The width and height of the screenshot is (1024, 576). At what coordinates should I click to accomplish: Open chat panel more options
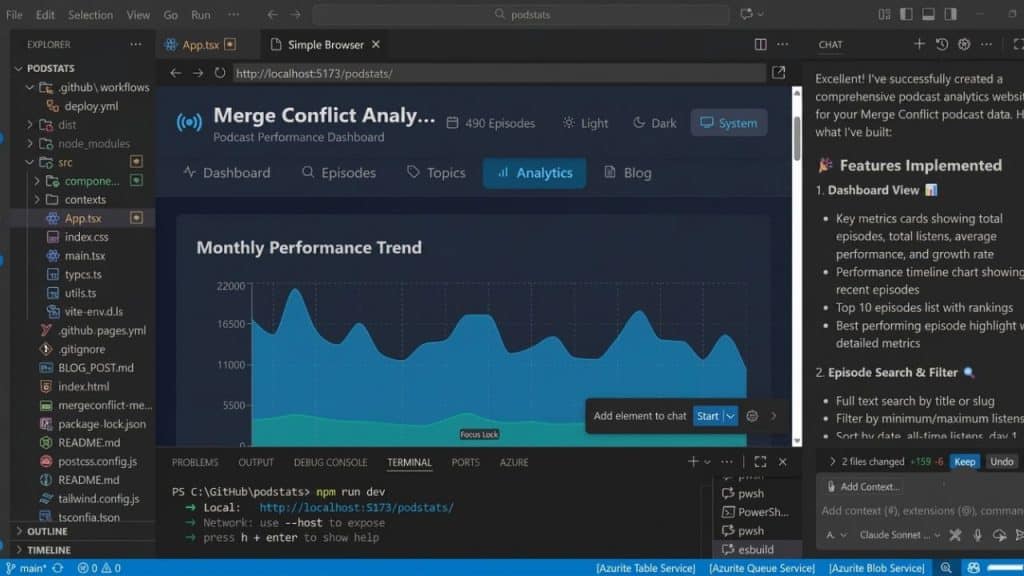click(986, 44)
